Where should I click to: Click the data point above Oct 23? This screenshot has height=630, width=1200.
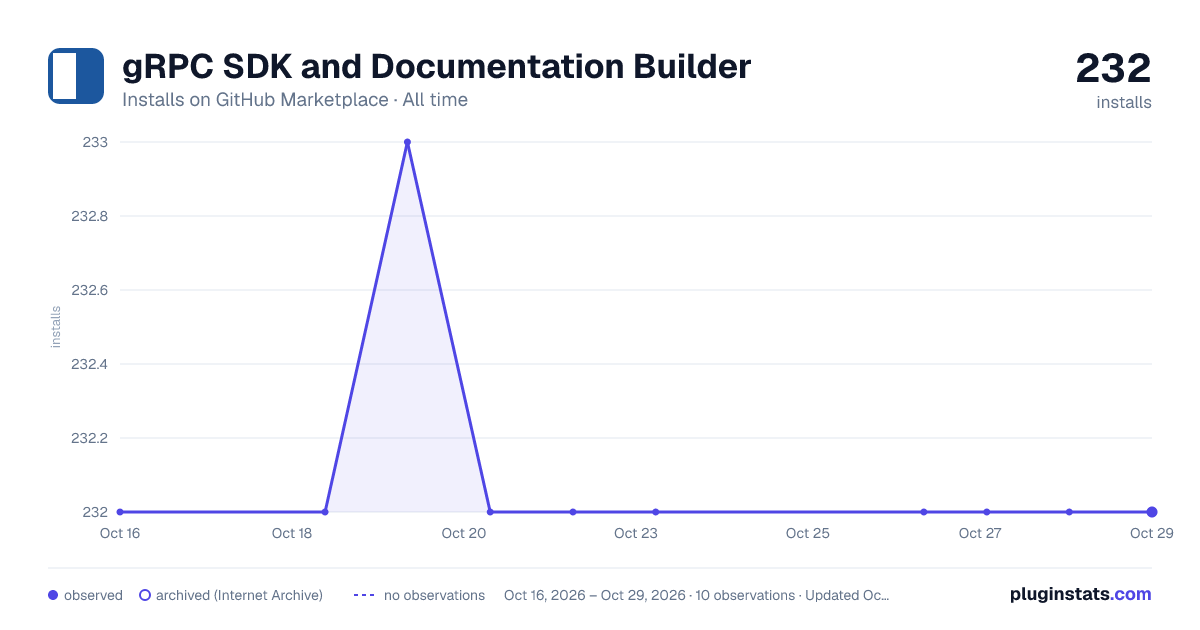click(x=655, y=512)
